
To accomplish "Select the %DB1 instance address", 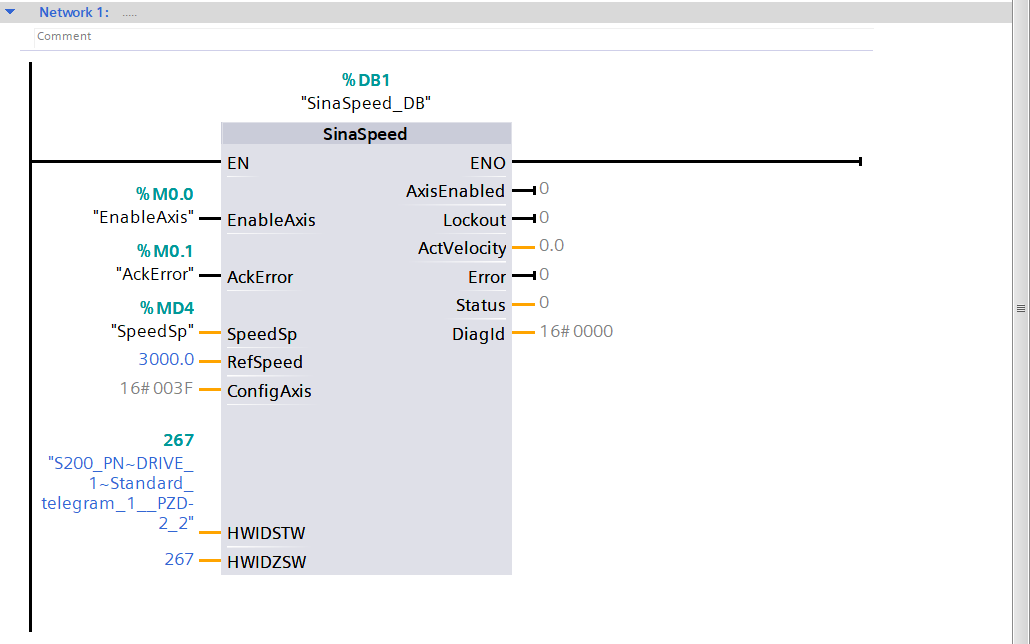I will [366, 80].
